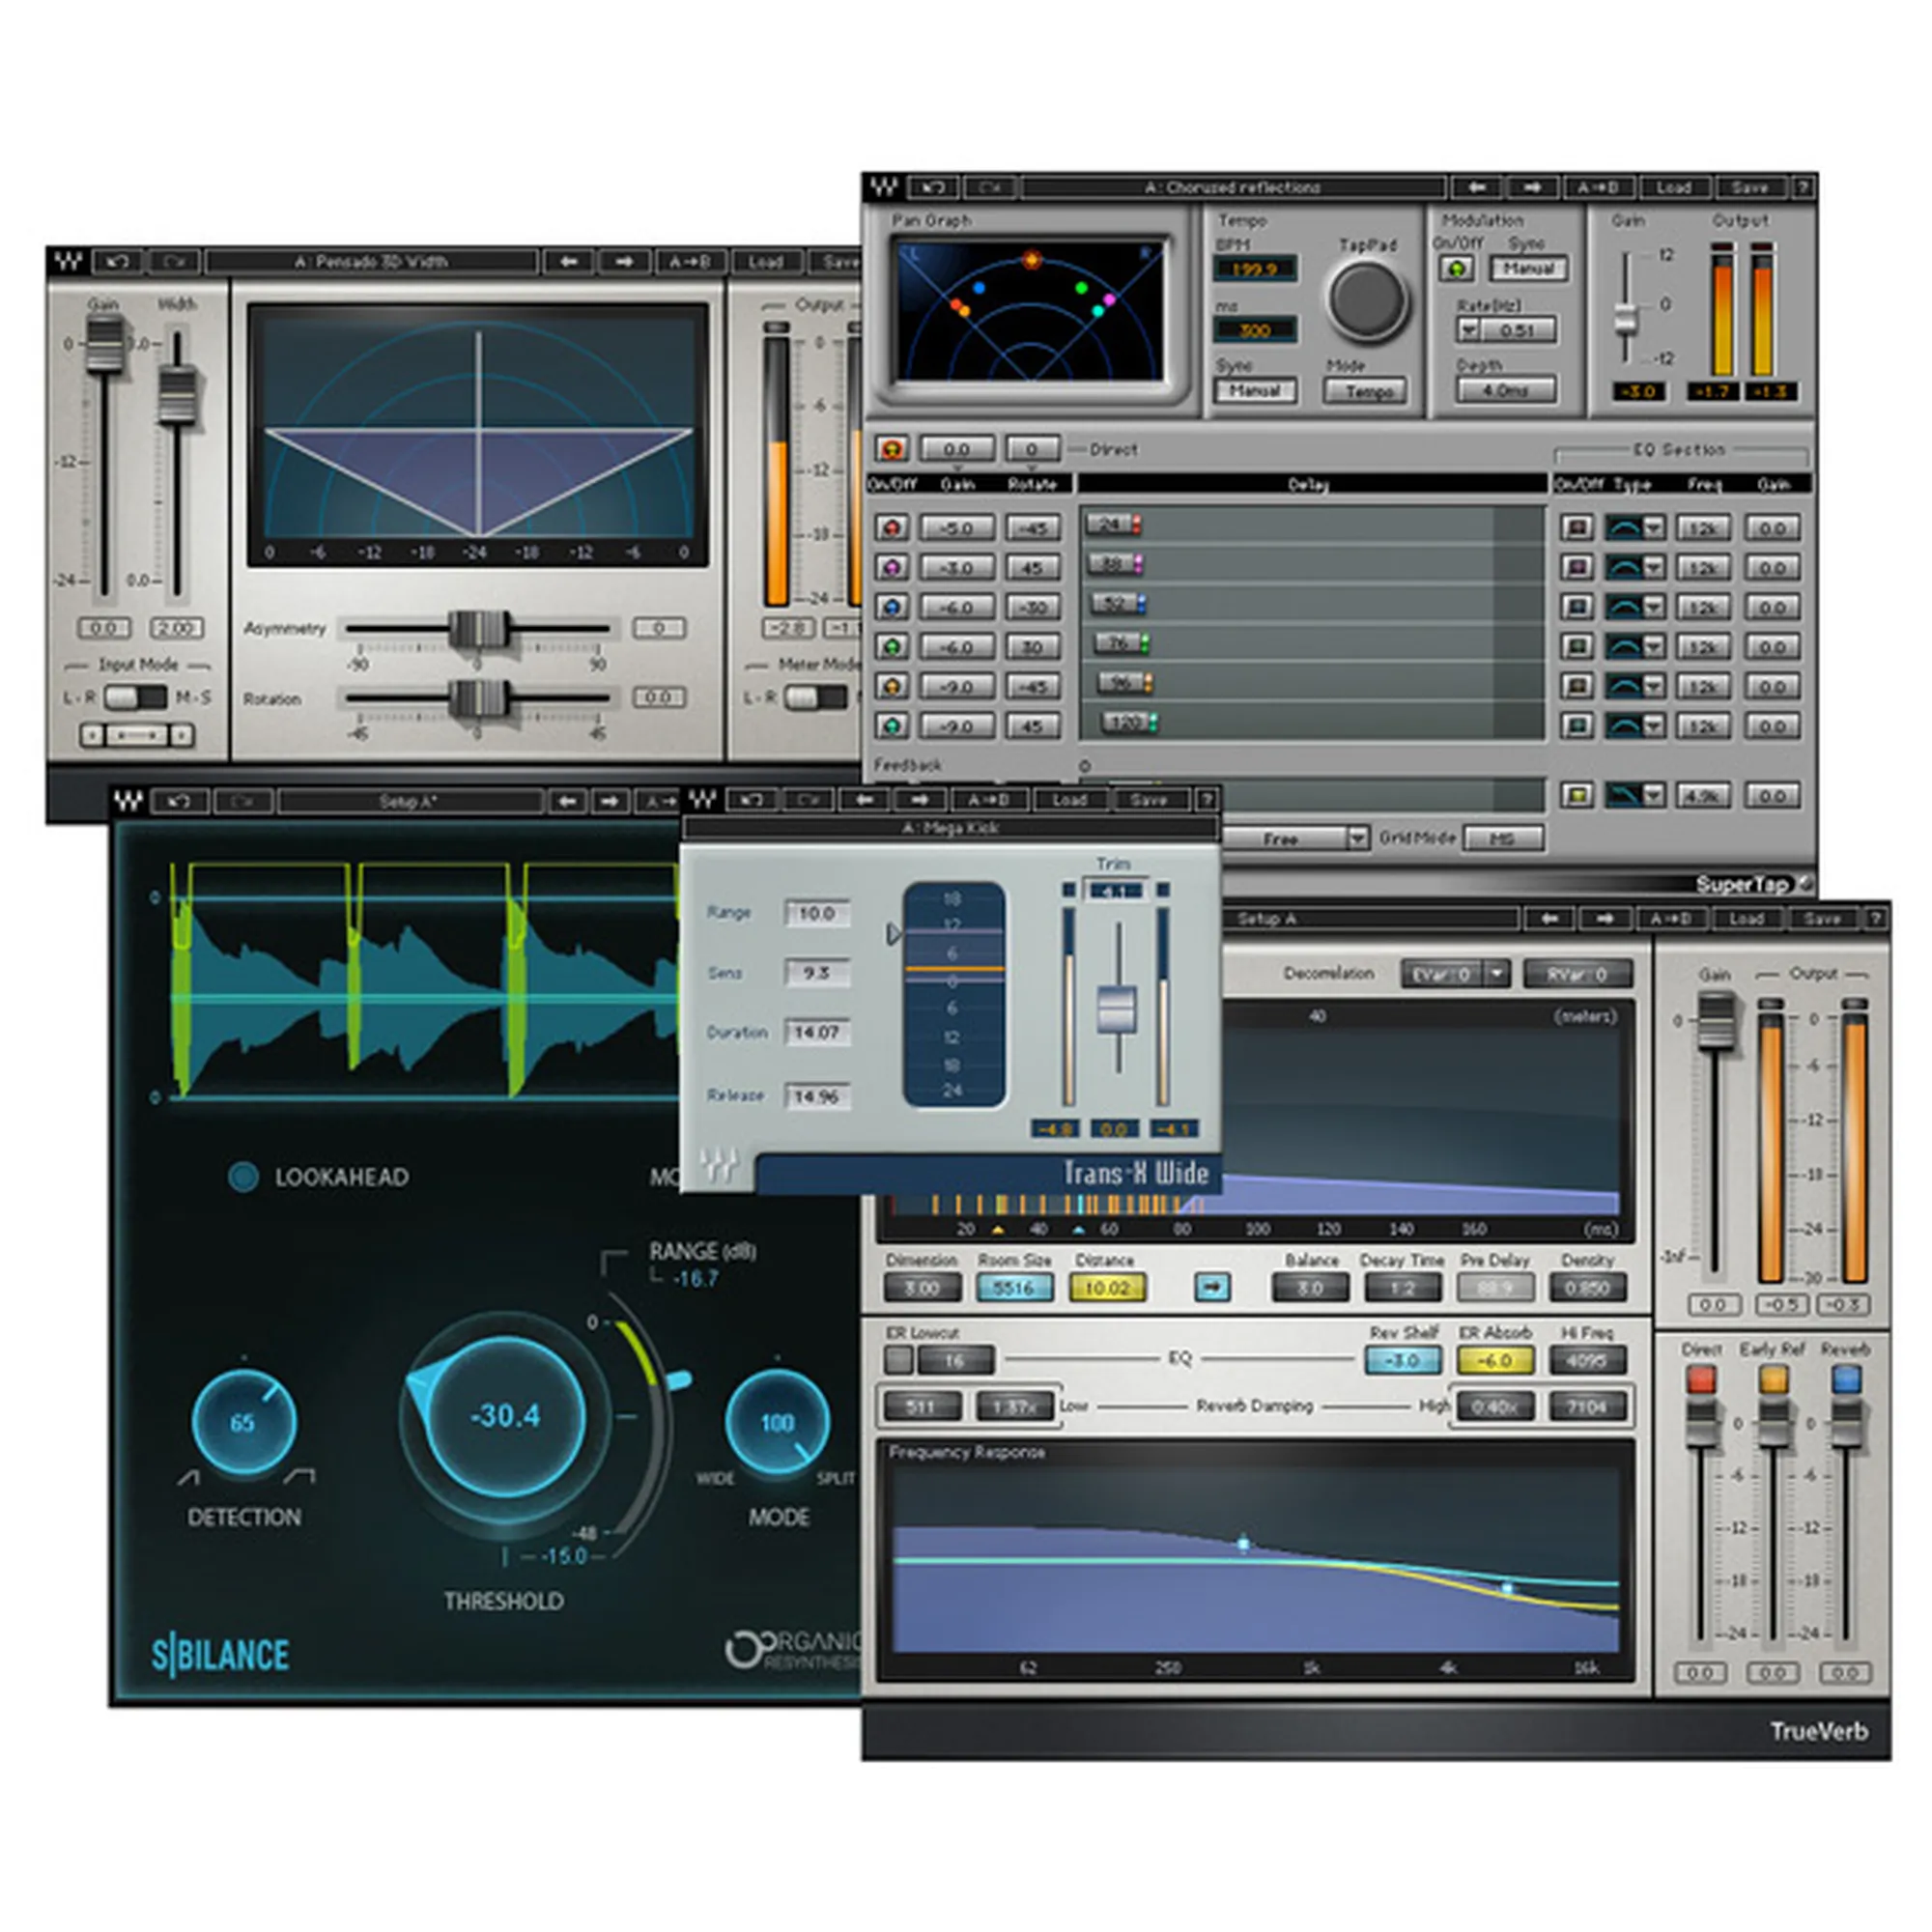Image resolution: width=1932 pixels, height=1932 pixels.
Task: Select next preset in Pensado 3D Width window
Action: [x=624, y=262]
